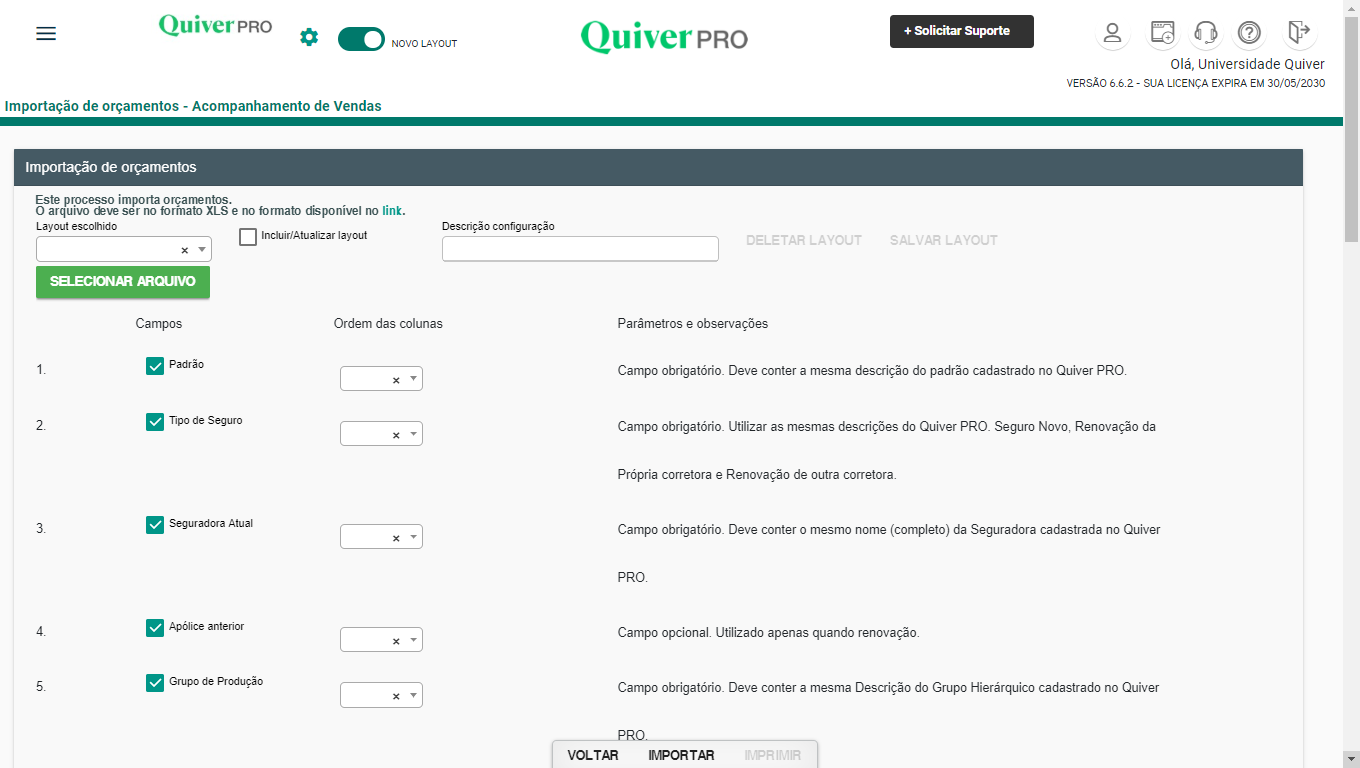Open column order dropdown for Tipo de Seguro
1360x768 pixels.
(414, 434)
